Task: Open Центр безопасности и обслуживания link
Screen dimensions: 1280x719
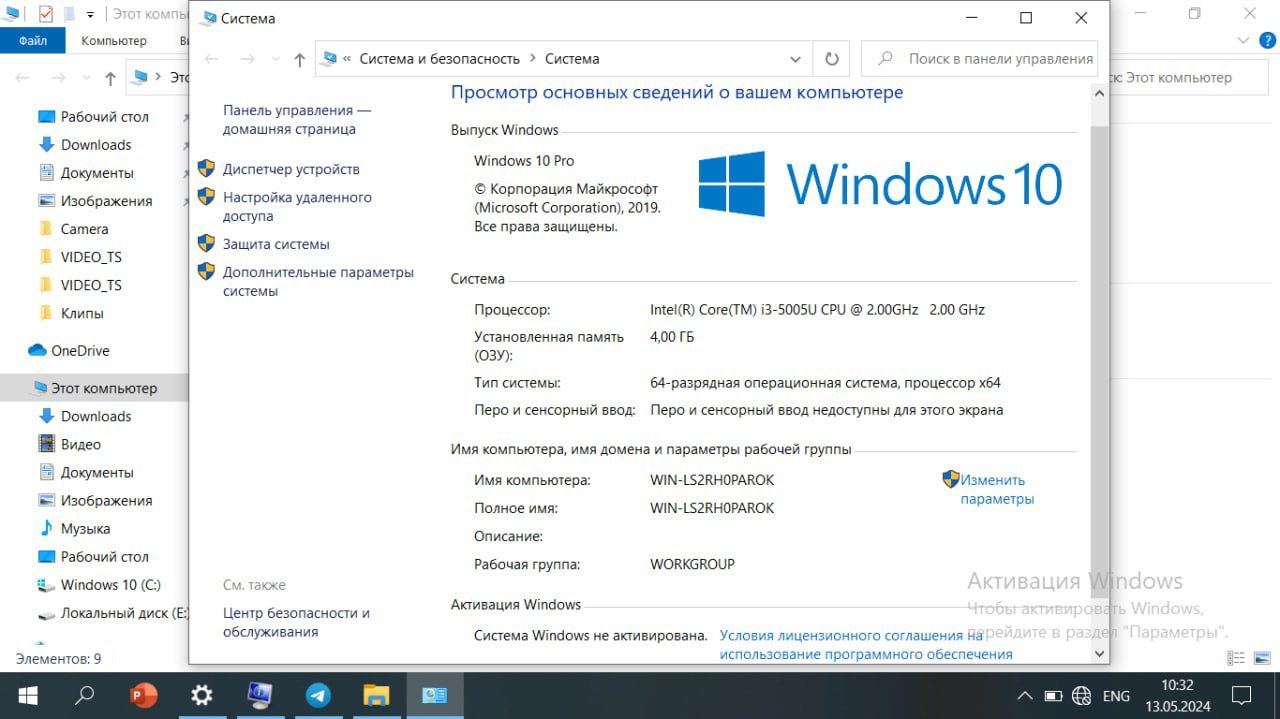Action: coord(296,622)
